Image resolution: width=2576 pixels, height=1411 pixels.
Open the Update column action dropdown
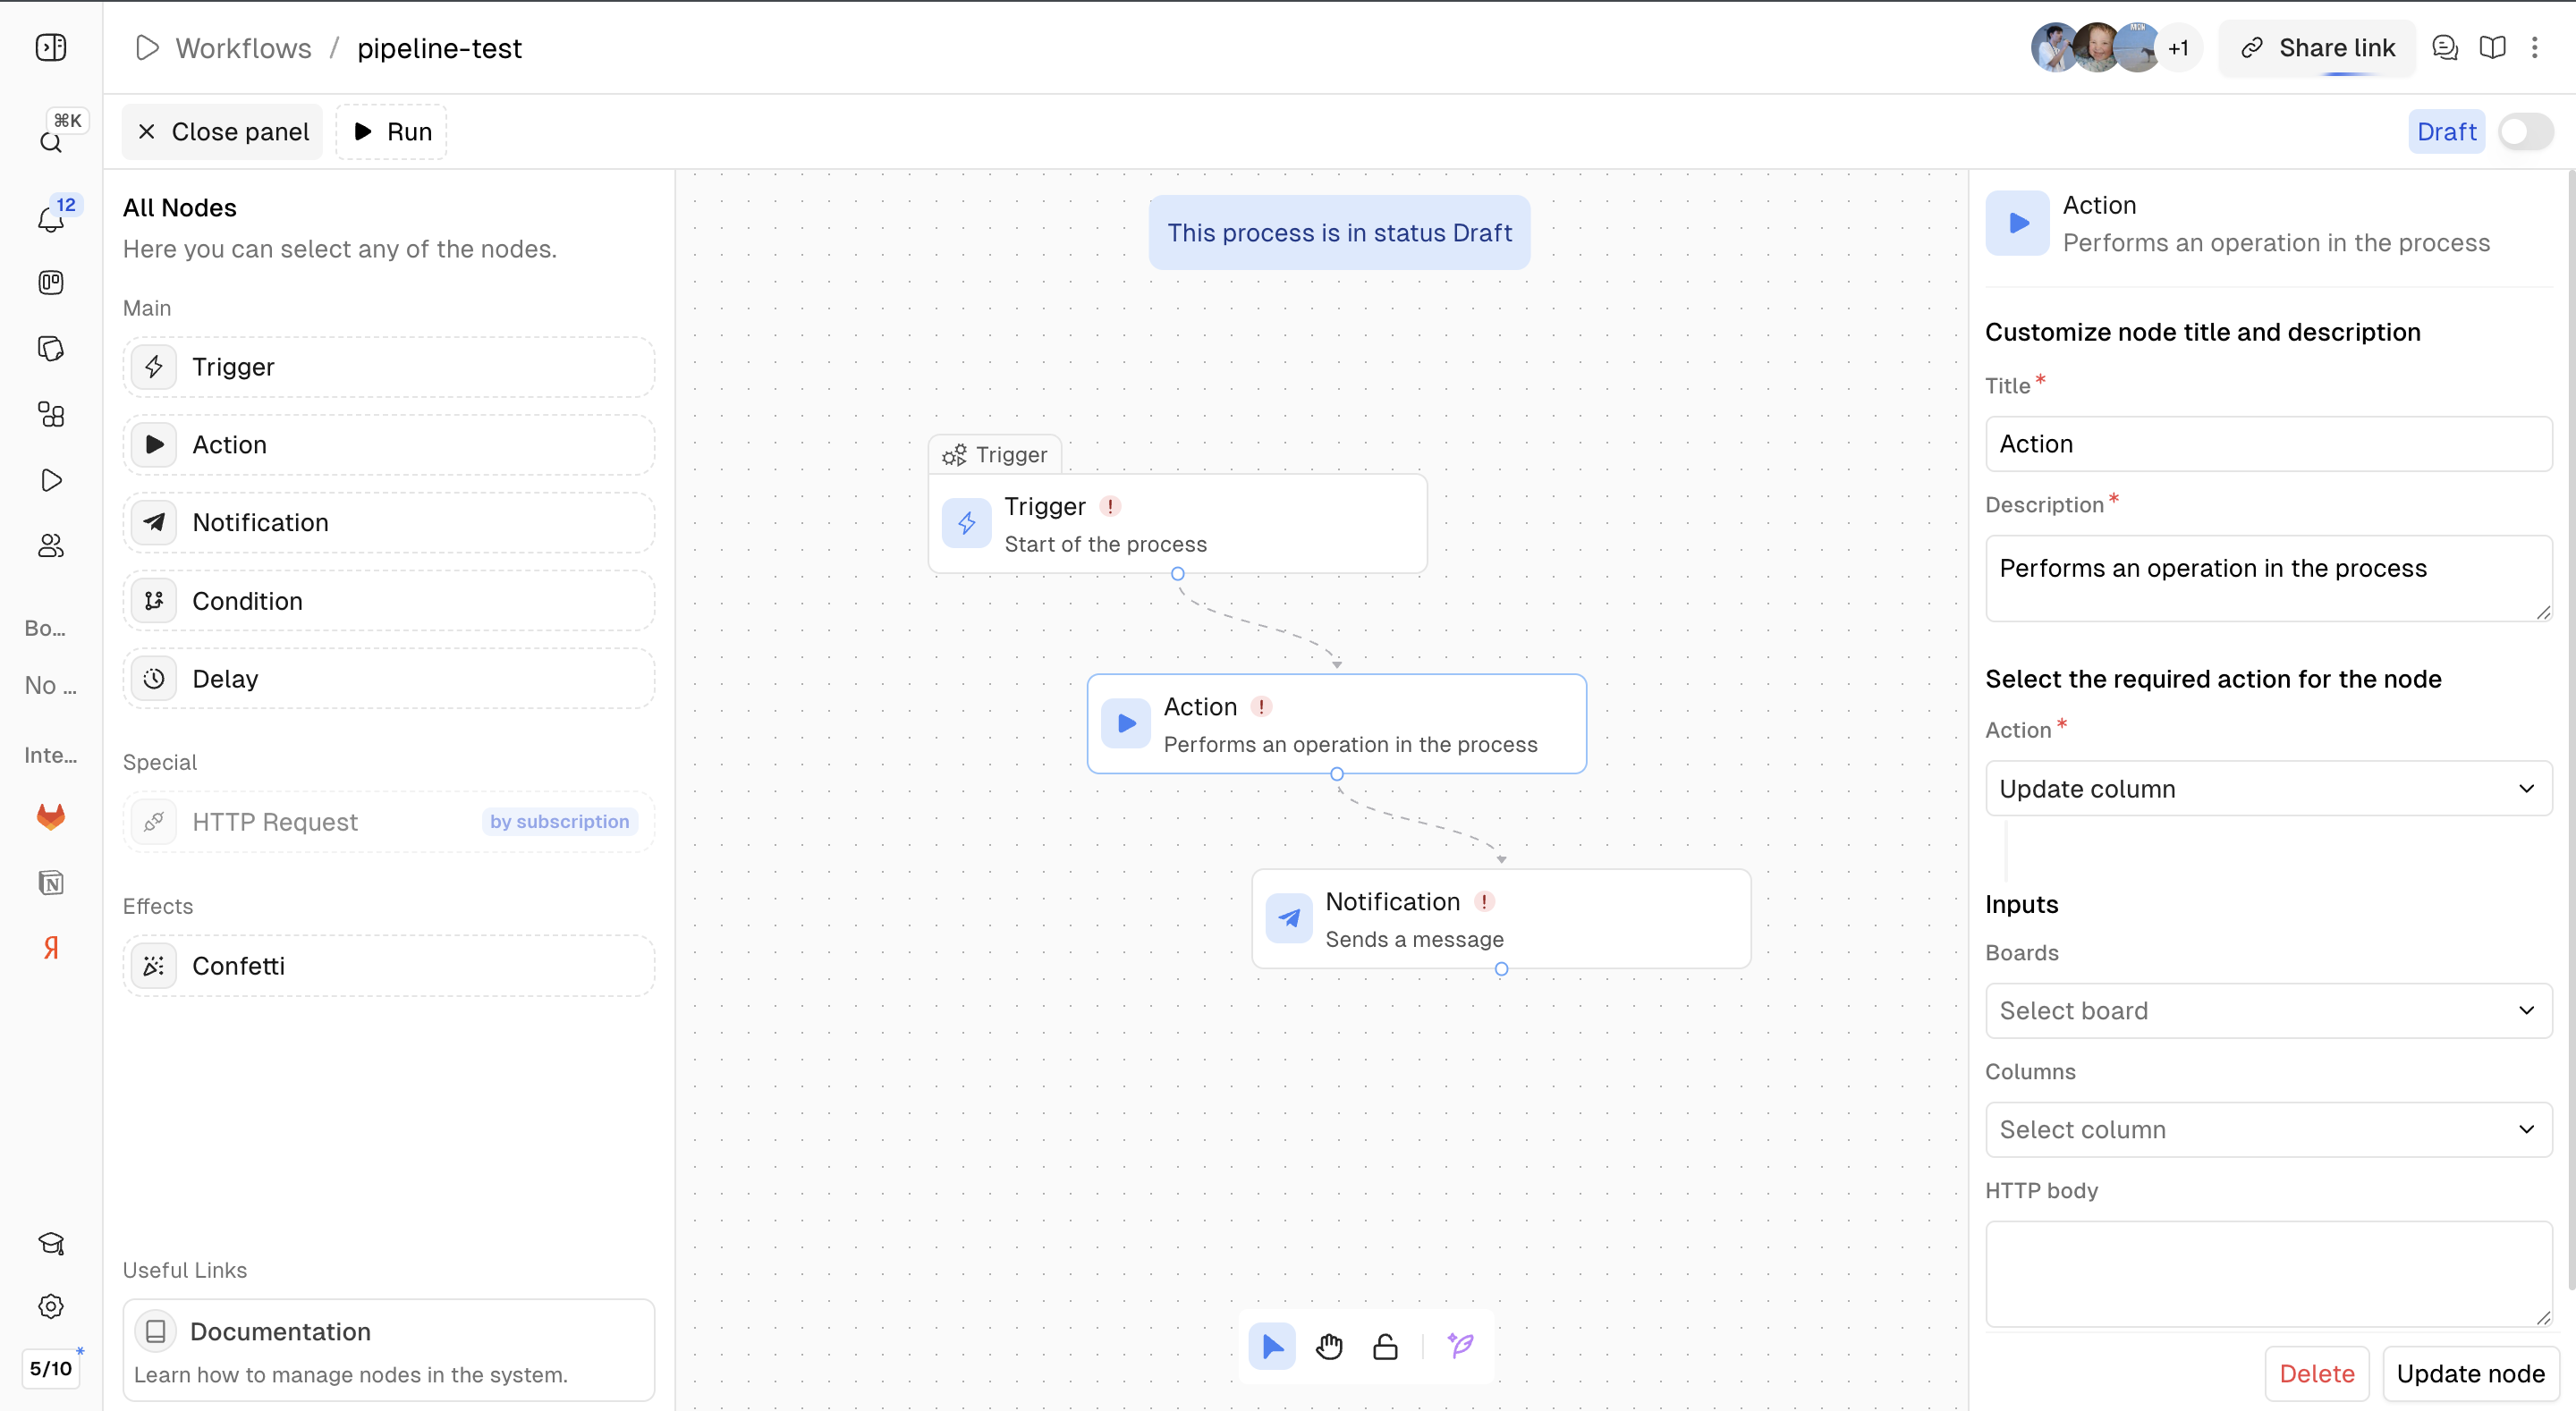coord(2267,789)
